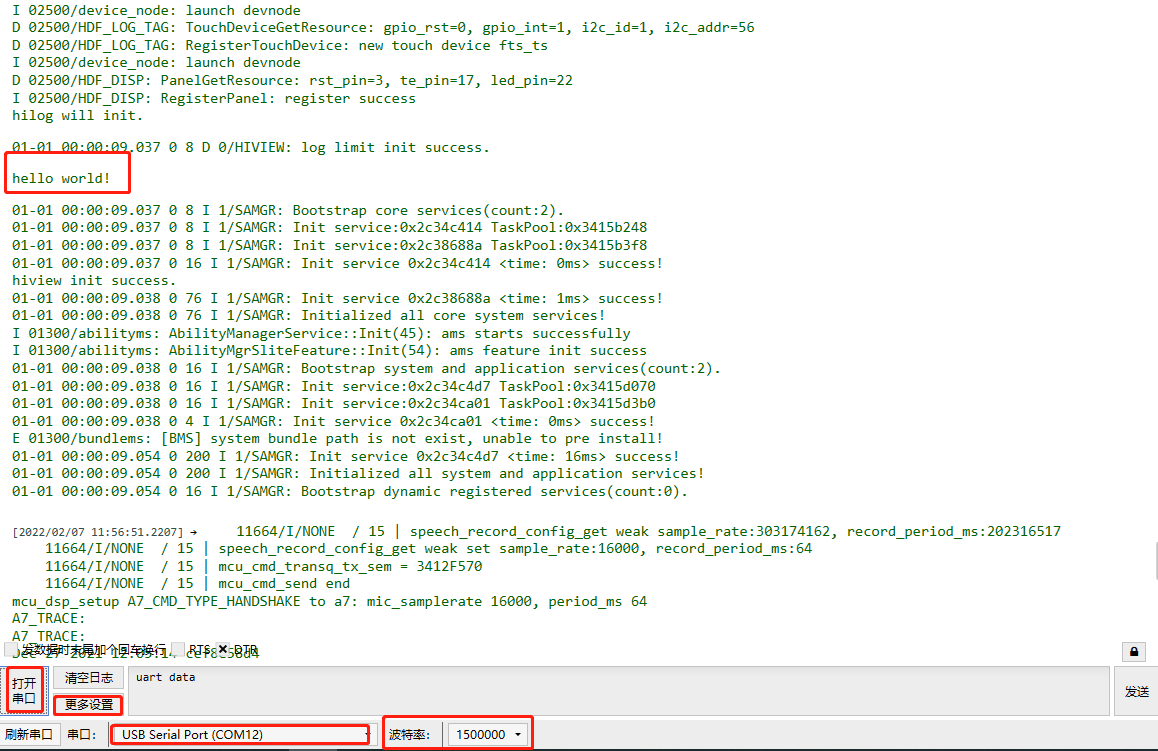Click 'mcu_cmd_transq_tx_sem = 3412F570' line
This screenshot has height=751, width=1158.
tap(264, 566)
